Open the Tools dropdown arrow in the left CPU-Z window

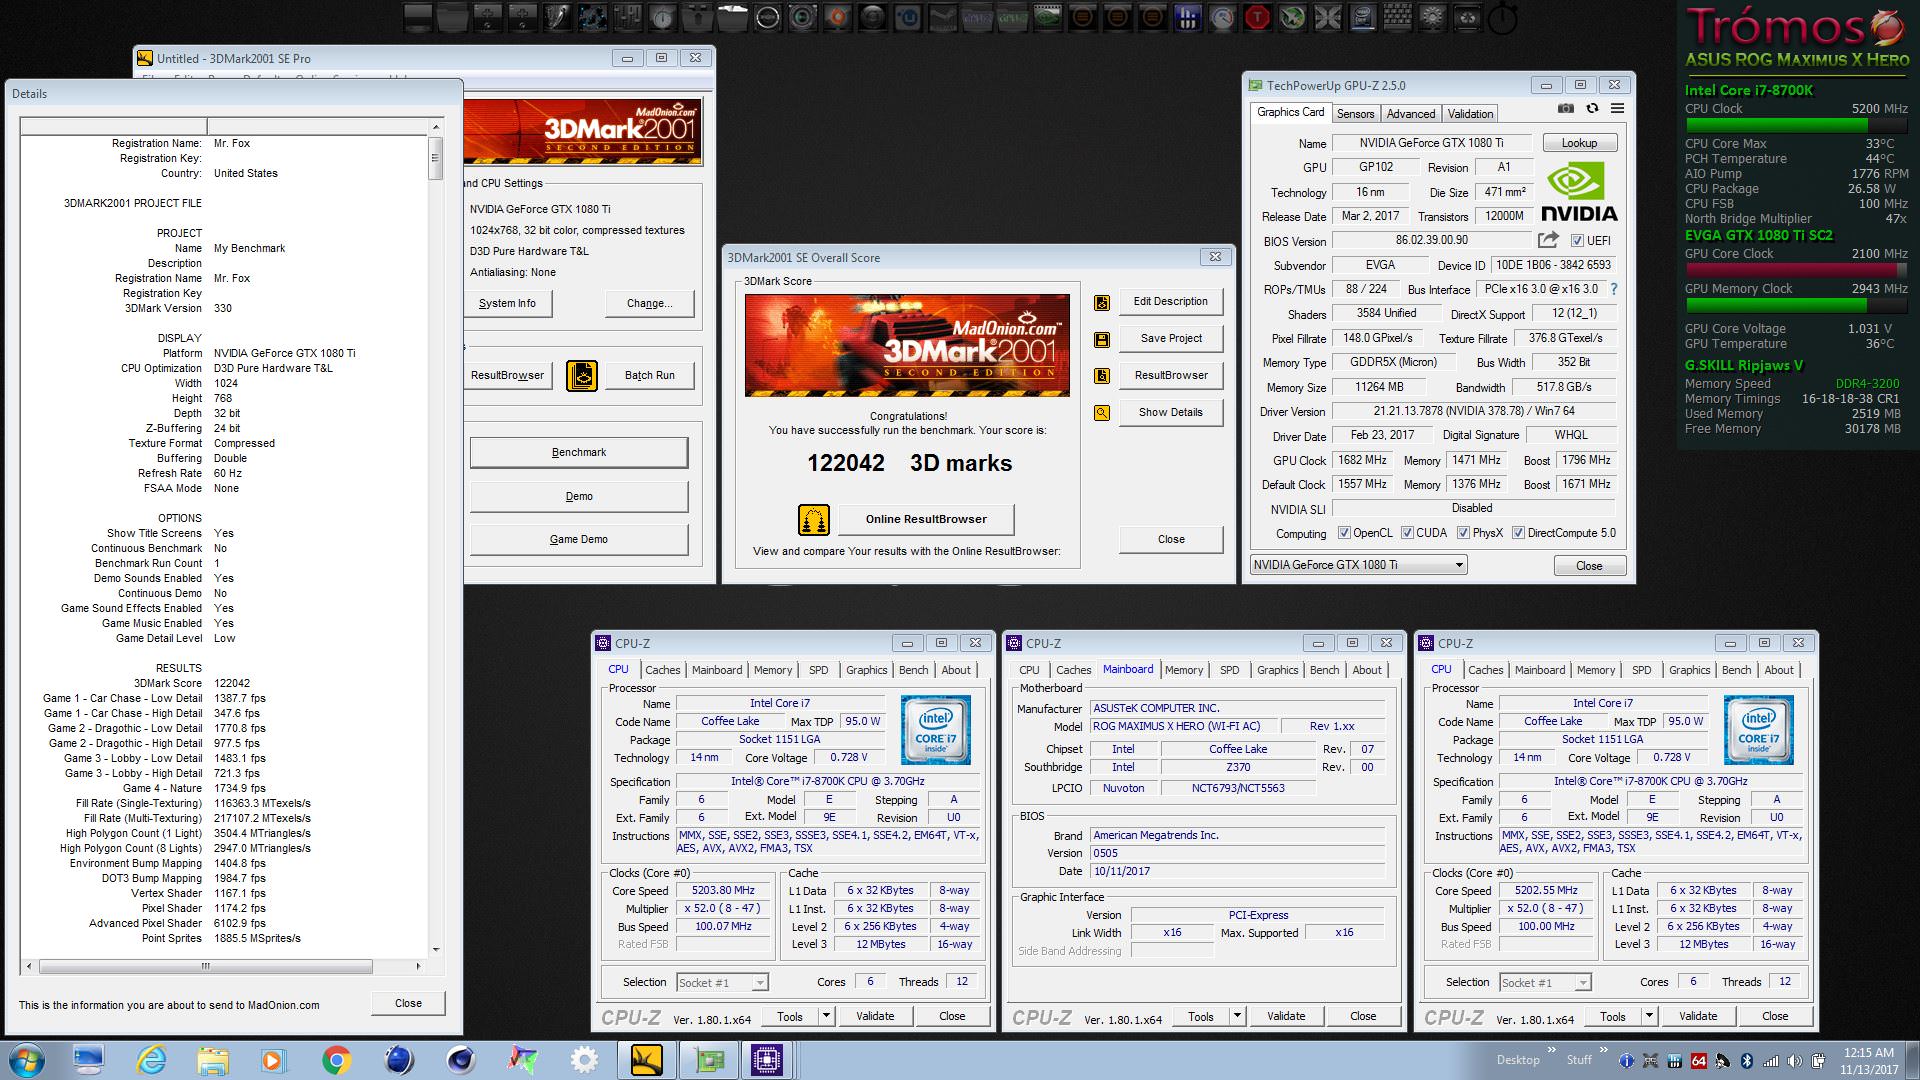[x=827, y=1016]
